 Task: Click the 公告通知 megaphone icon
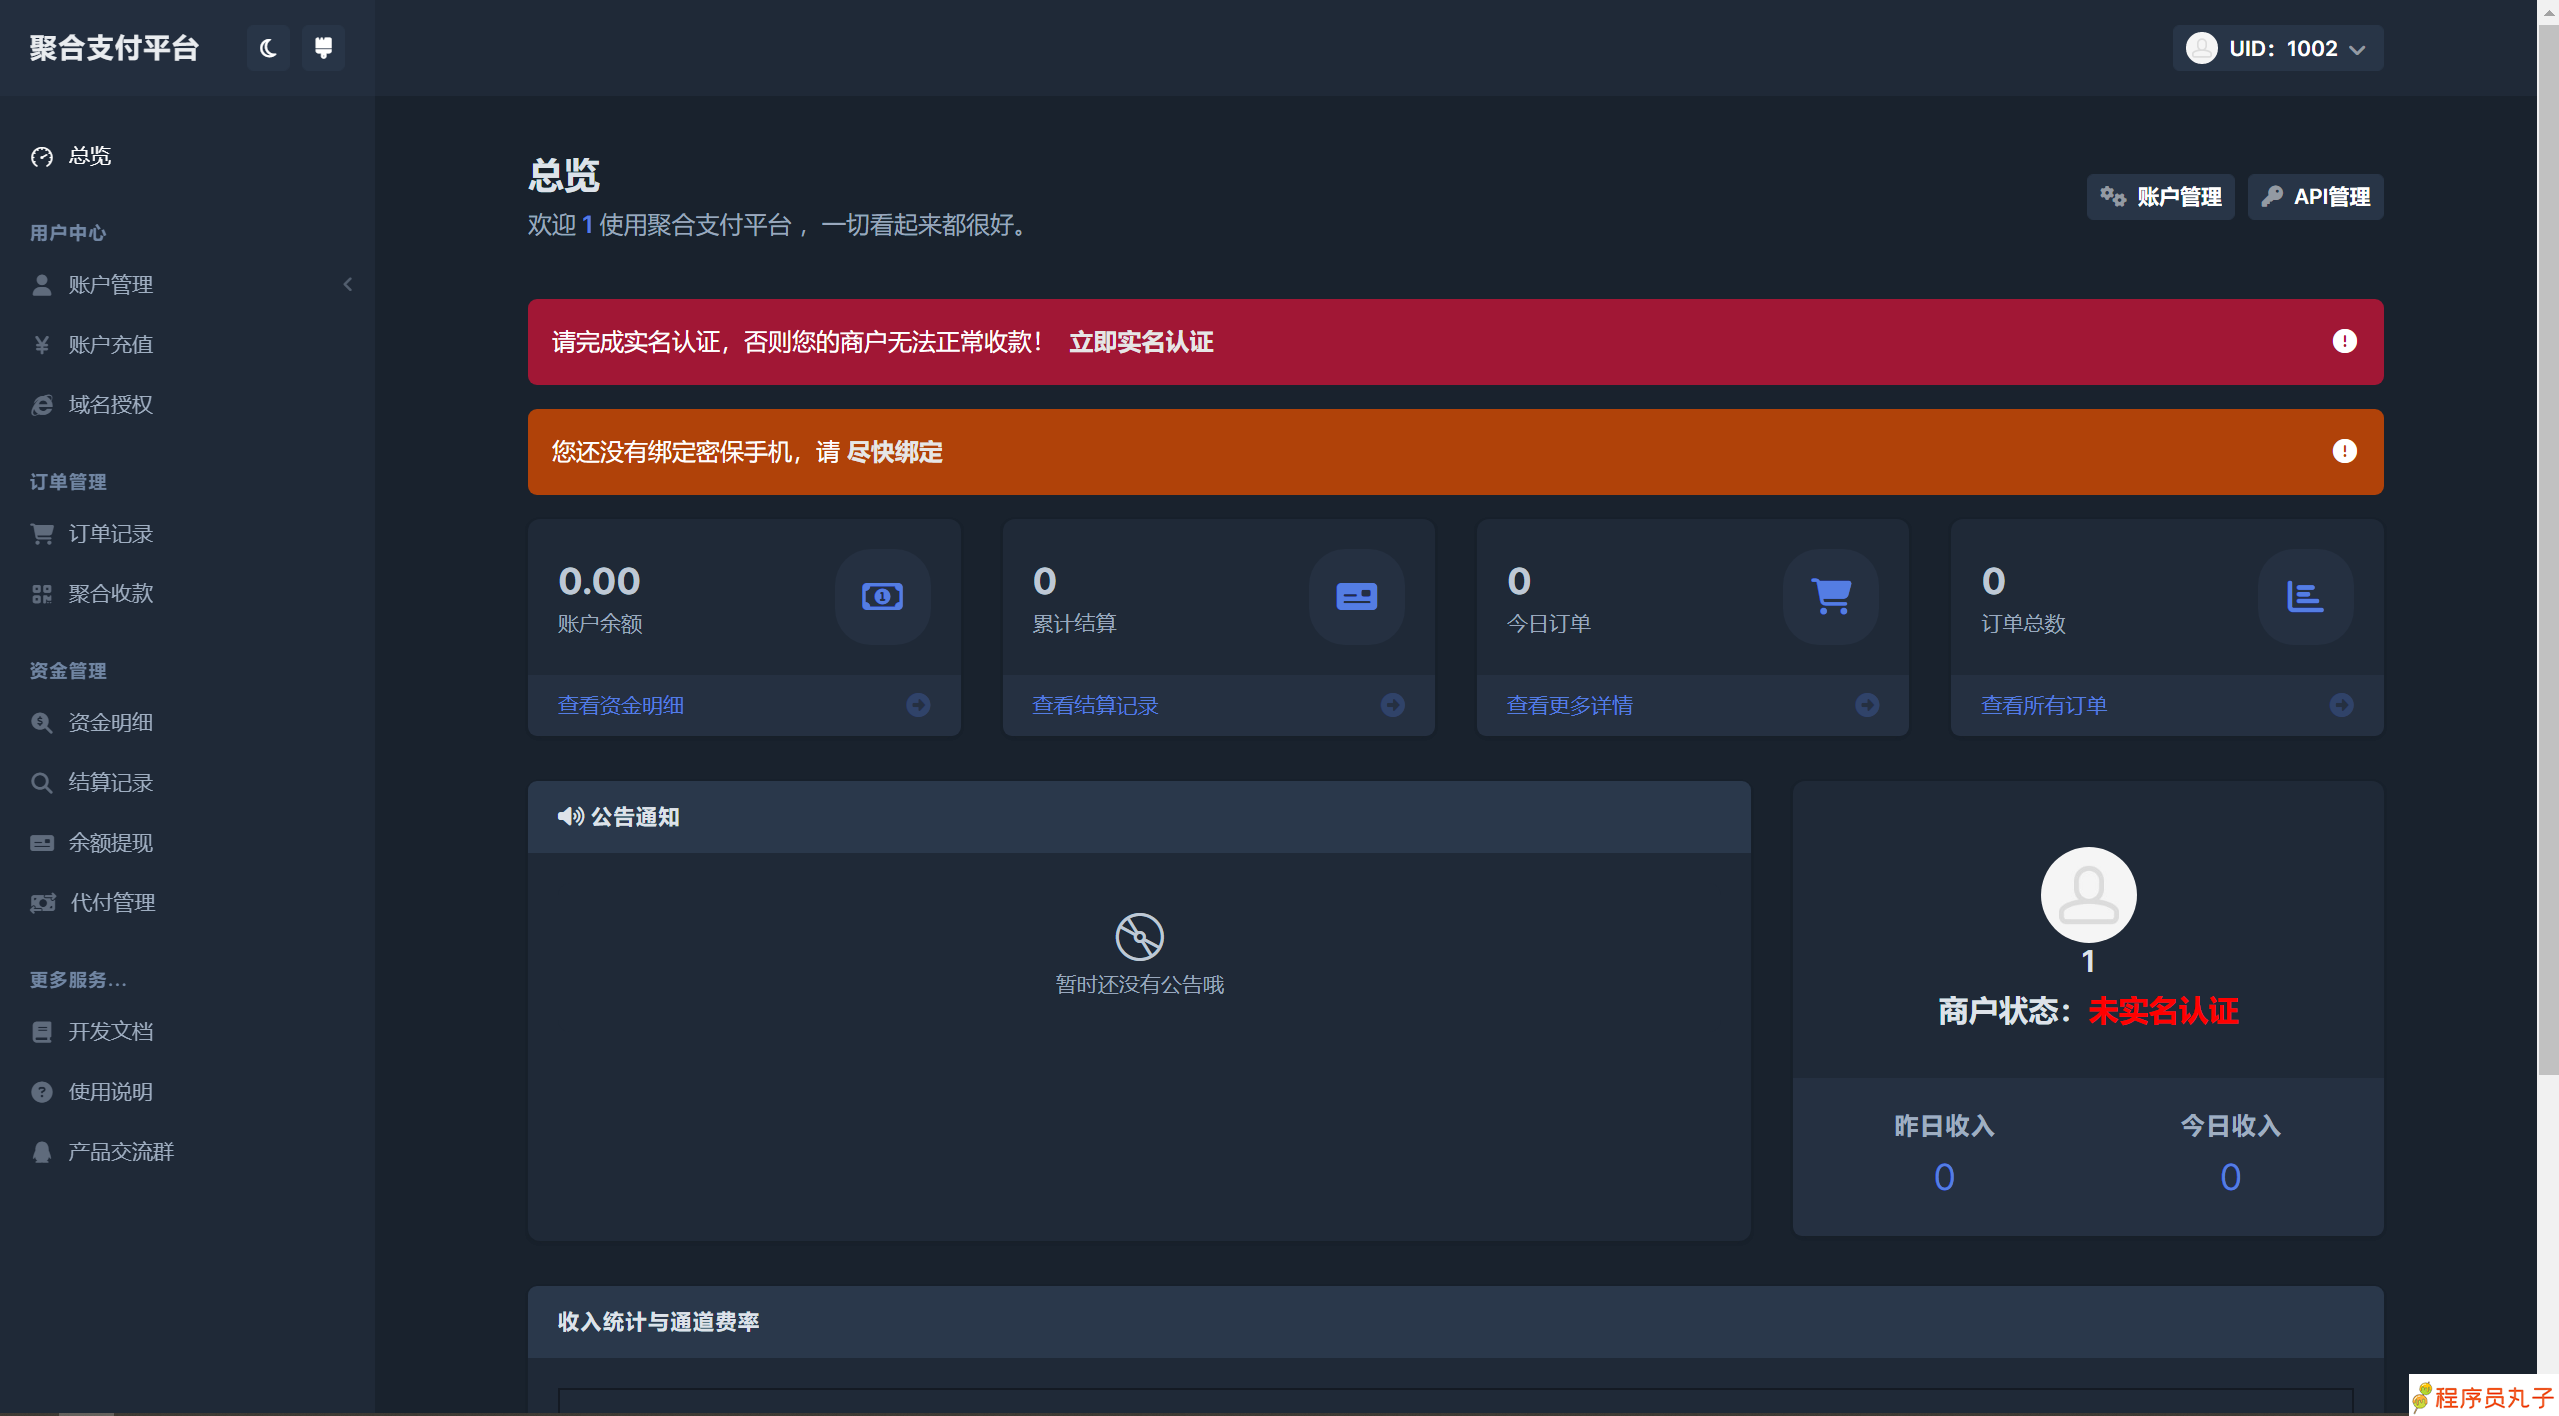(571, 817)
